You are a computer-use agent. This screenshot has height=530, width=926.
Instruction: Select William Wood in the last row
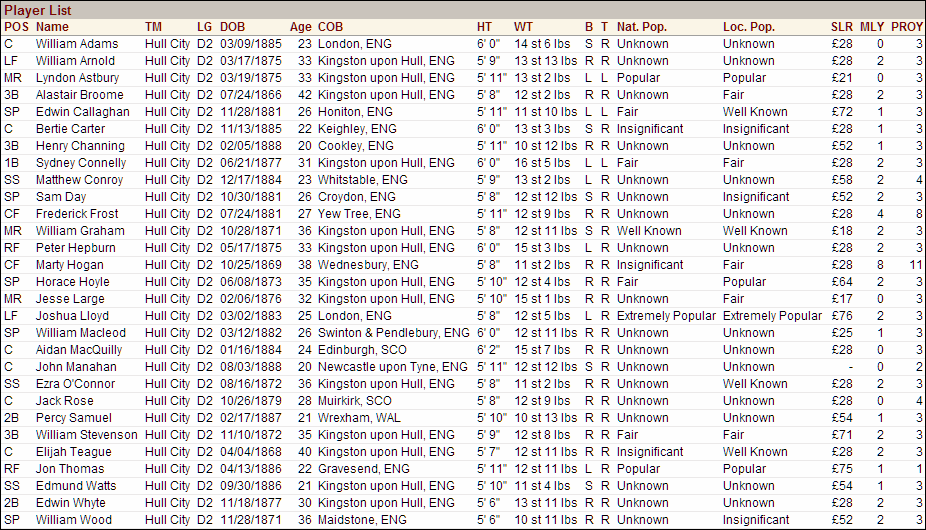(75, 520)
